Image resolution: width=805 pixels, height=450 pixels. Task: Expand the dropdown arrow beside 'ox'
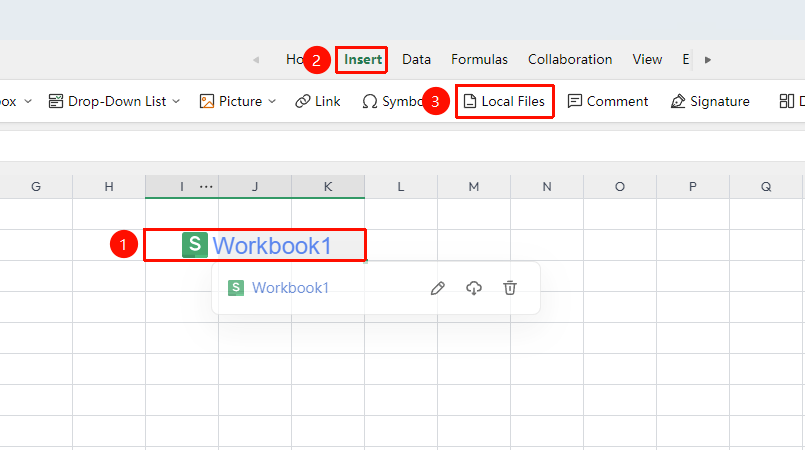tap(28, 102)
